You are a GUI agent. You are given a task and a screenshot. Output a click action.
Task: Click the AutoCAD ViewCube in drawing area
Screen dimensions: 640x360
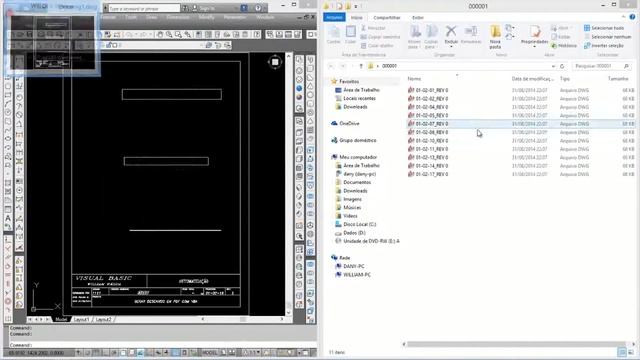tap(275, 62)
